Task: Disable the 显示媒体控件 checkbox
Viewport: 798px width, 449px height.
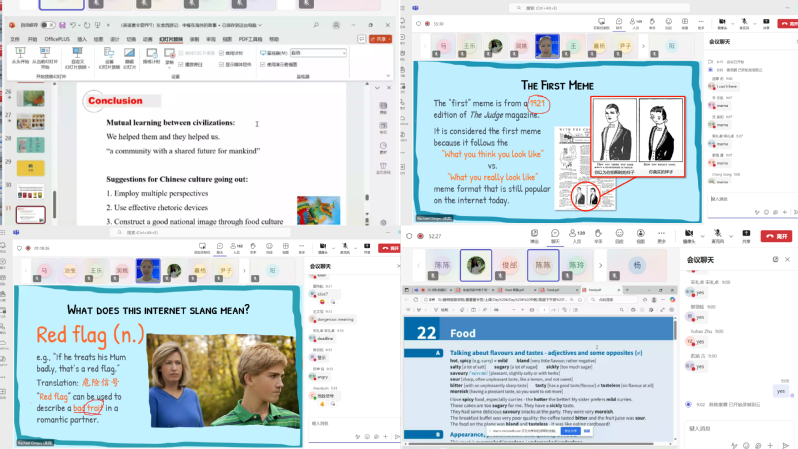Action: [x=222, y=63]
